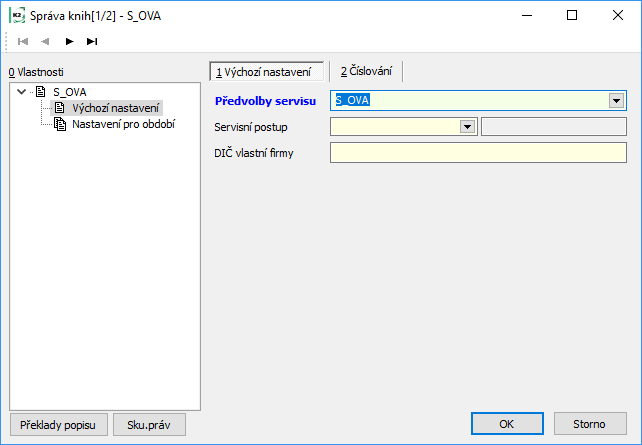Click the app icon in the title bar
Viewport: 642px width, 445px height.
click(17, 15)
